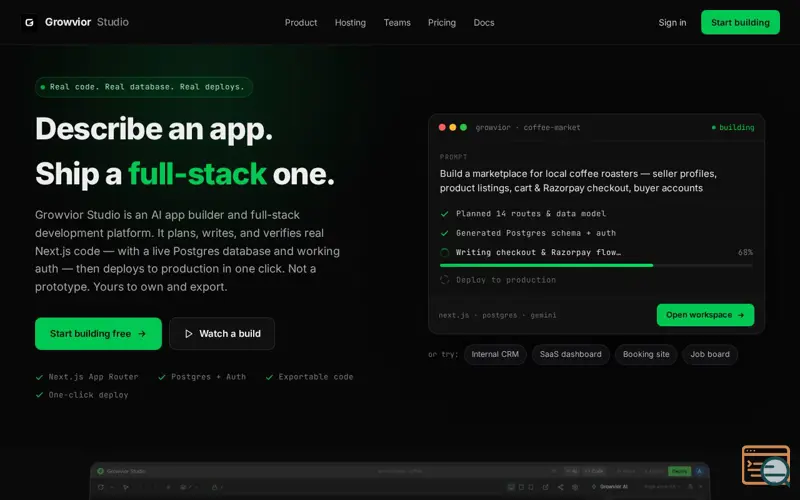This screenshot has width=800, height=500.
Task: Click the check icon beside Exportable code
Action: click(x=269, y=377)
